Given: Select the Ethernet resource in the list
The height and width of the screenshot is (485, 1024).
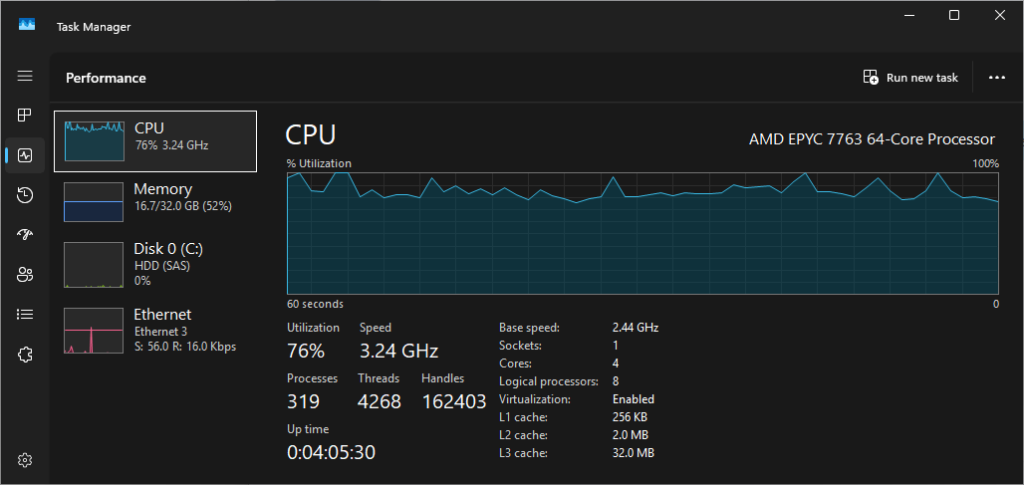Looking at the screenshot, I should [x=155, y=330].
